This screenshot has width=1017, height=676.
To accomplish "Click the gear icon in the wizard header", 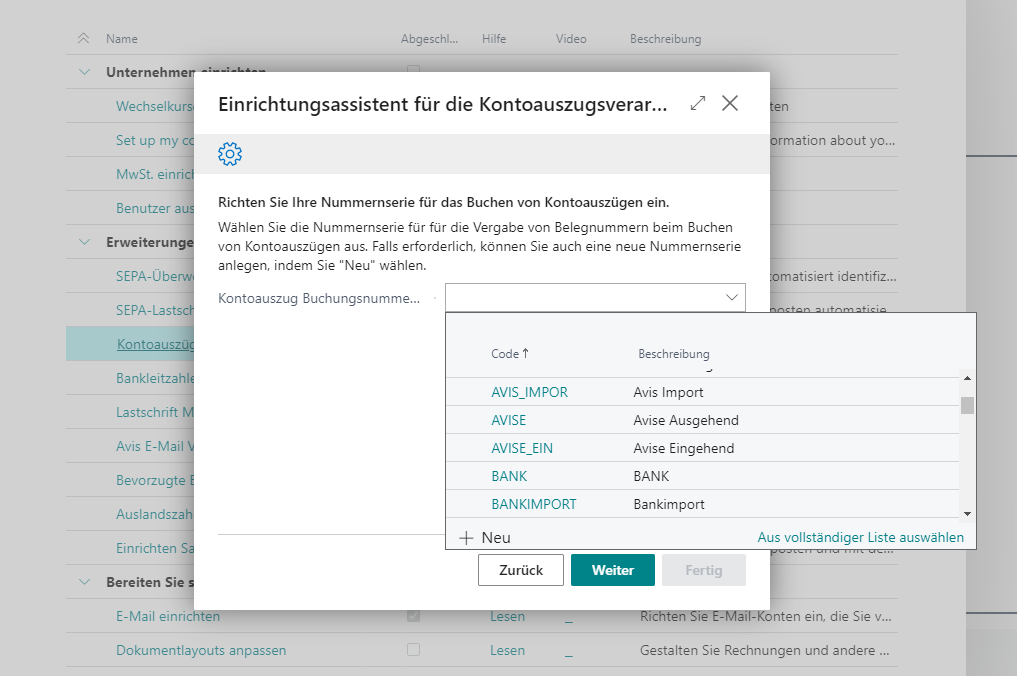I will [230, 154].
